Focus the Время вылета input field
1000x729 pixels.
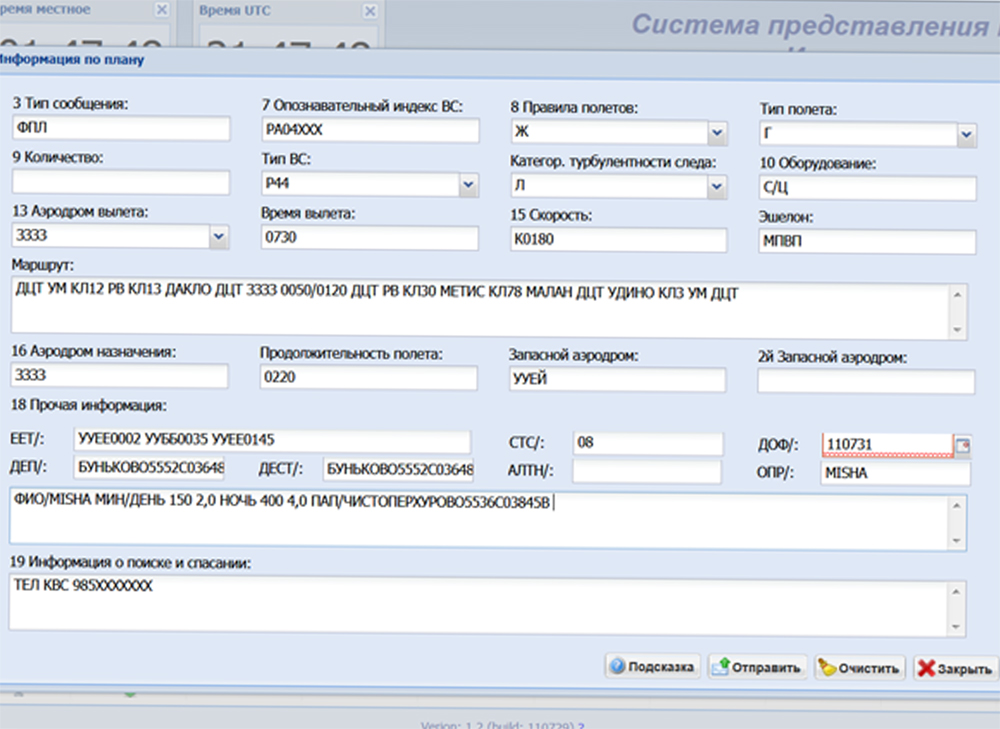370,237
